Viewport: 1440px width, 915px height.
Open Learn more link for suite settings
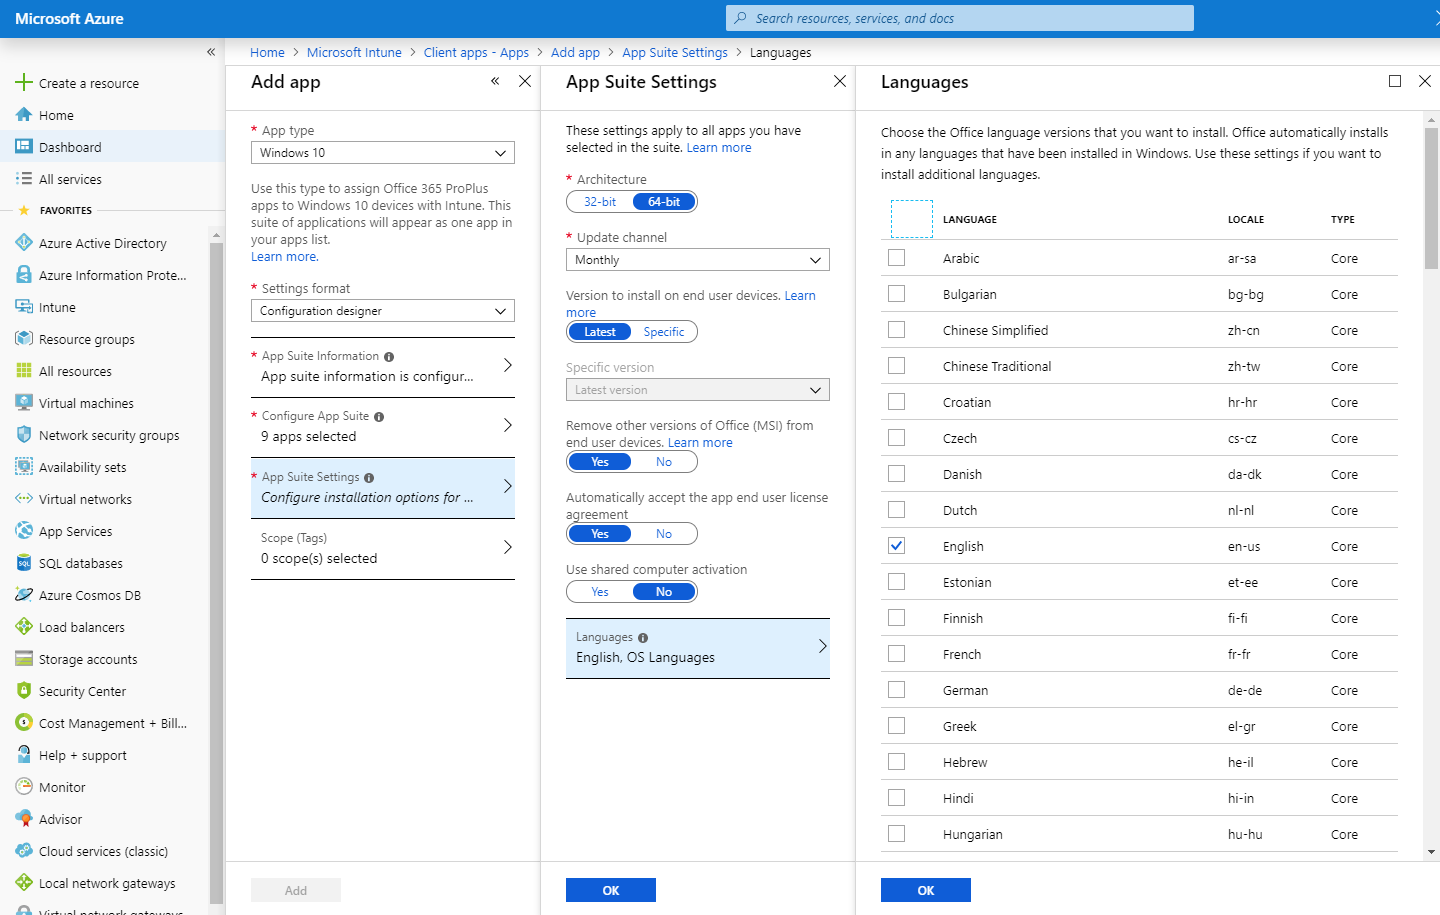click(719, 148)
